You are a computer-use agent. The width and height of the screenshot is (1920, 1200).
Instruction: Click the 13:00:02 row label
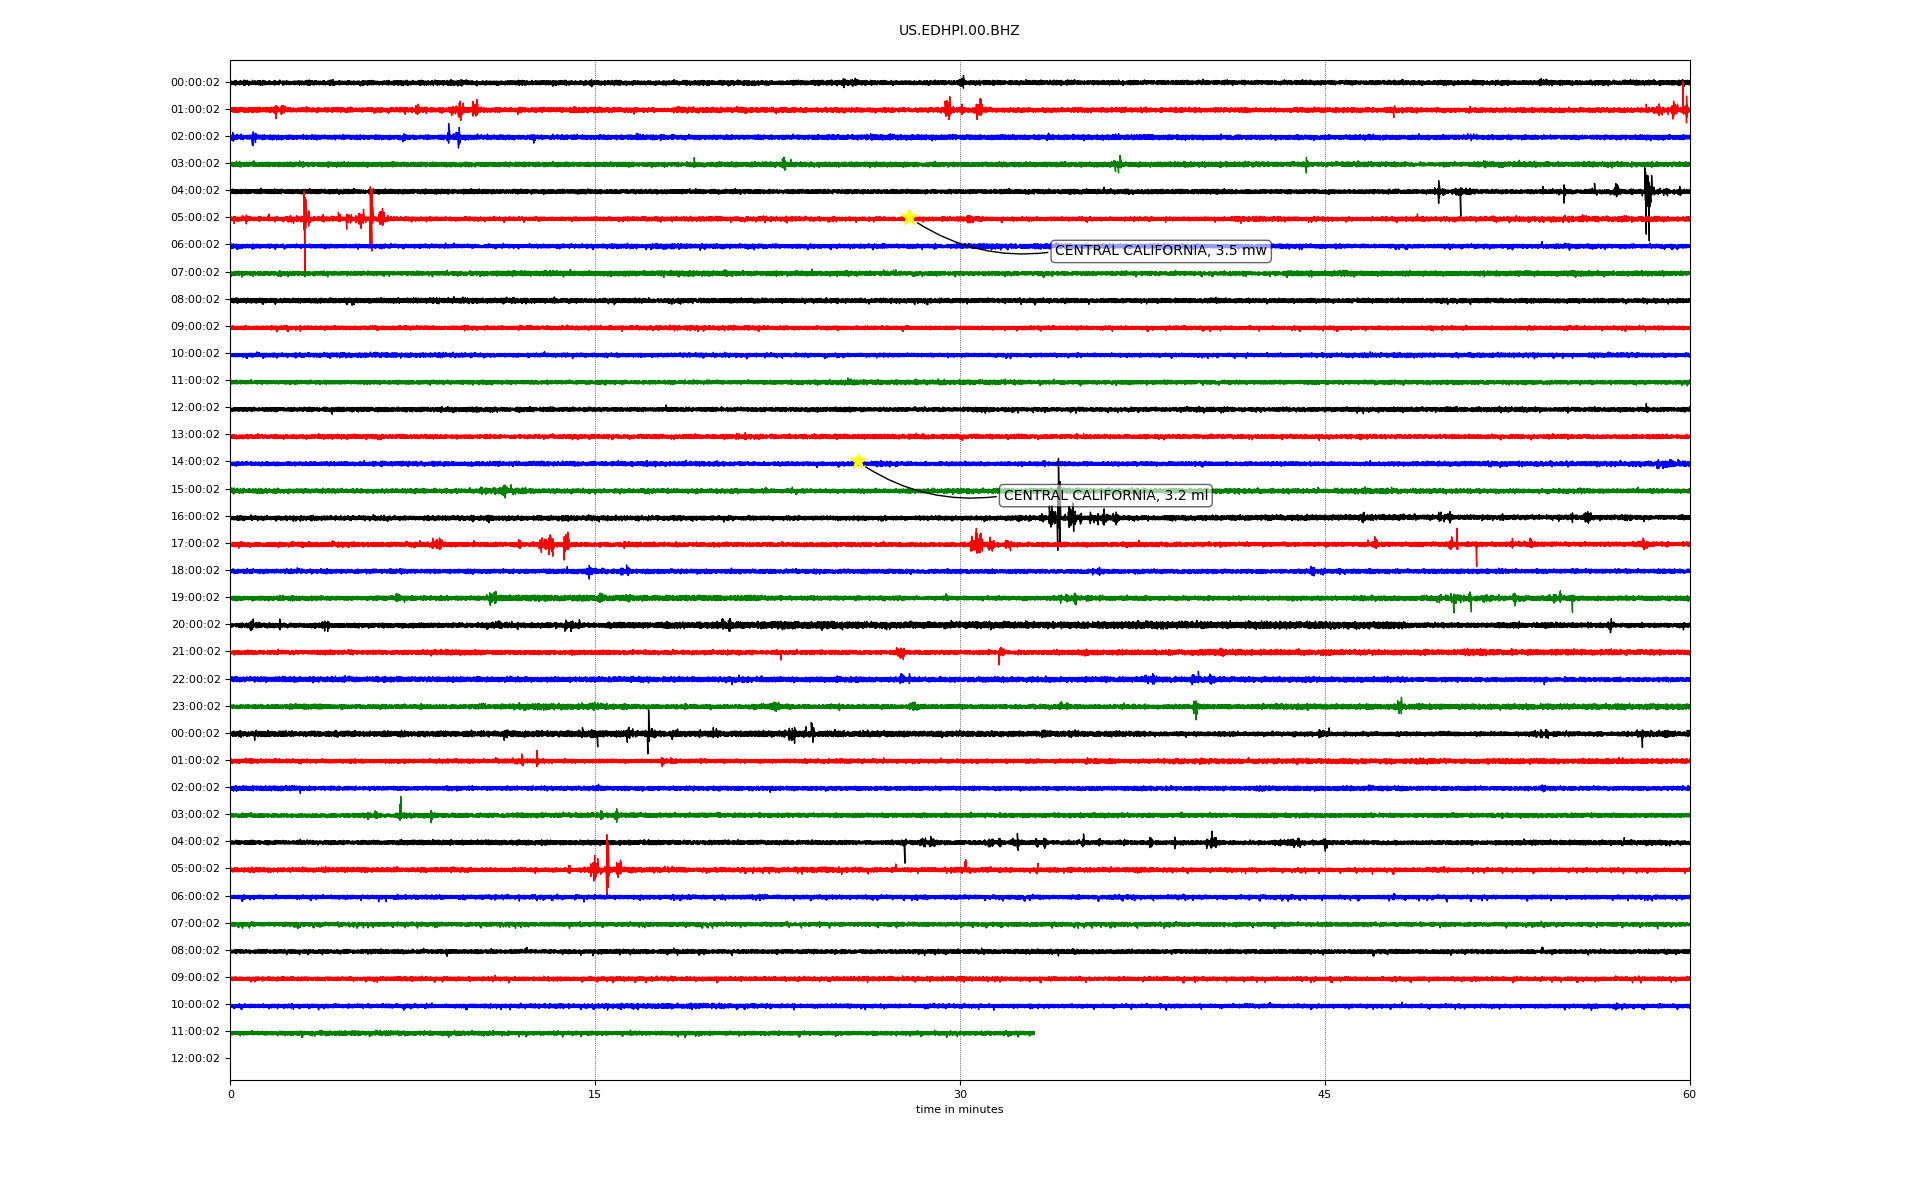pos(195,435)
